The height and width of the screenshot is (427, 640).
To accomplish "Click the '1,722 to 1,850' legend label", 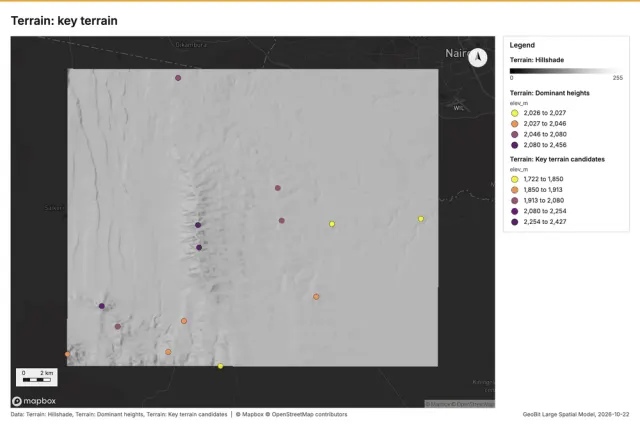I will point(543,179).
